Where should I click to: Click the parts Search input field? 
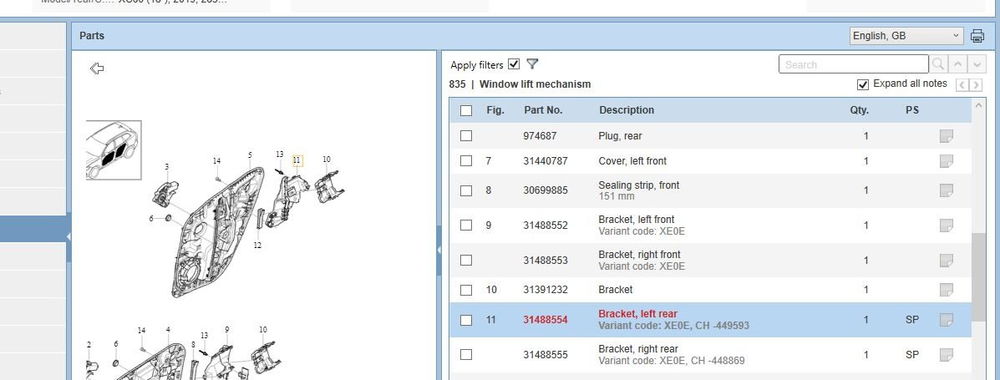click(853, 64)
